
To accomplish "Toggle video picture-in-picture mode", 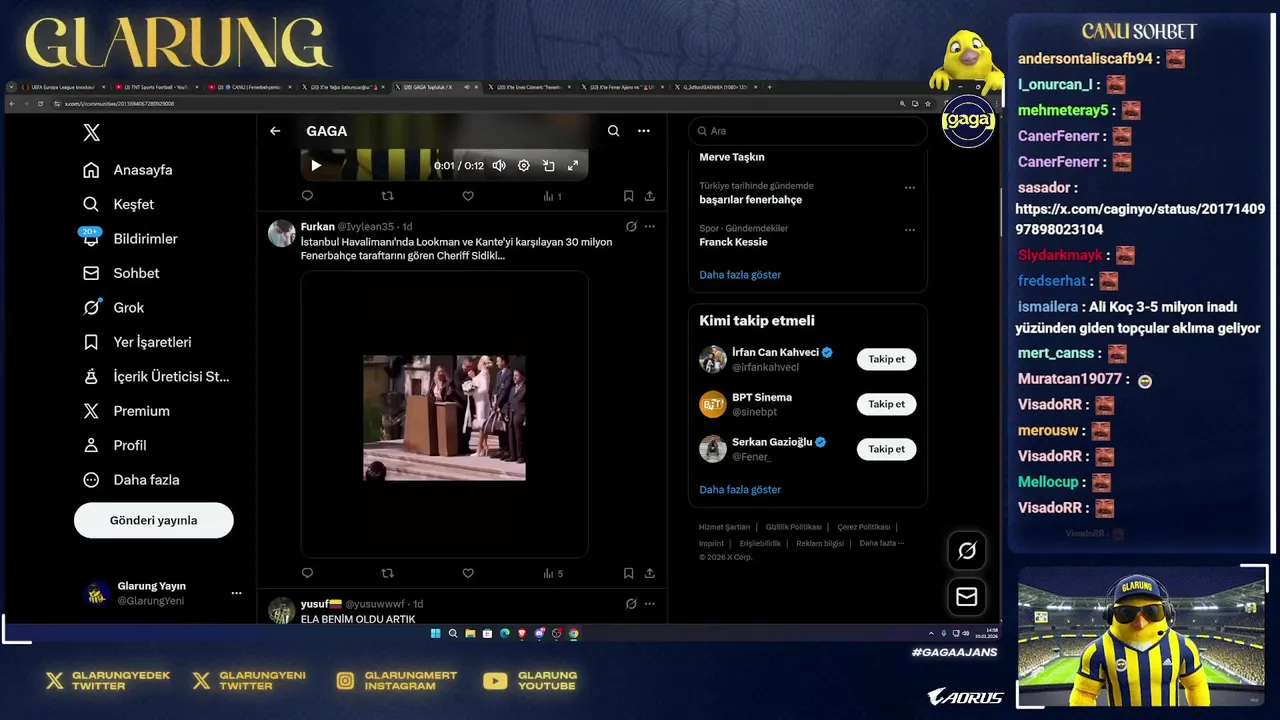I will click(x=548, y=165).
